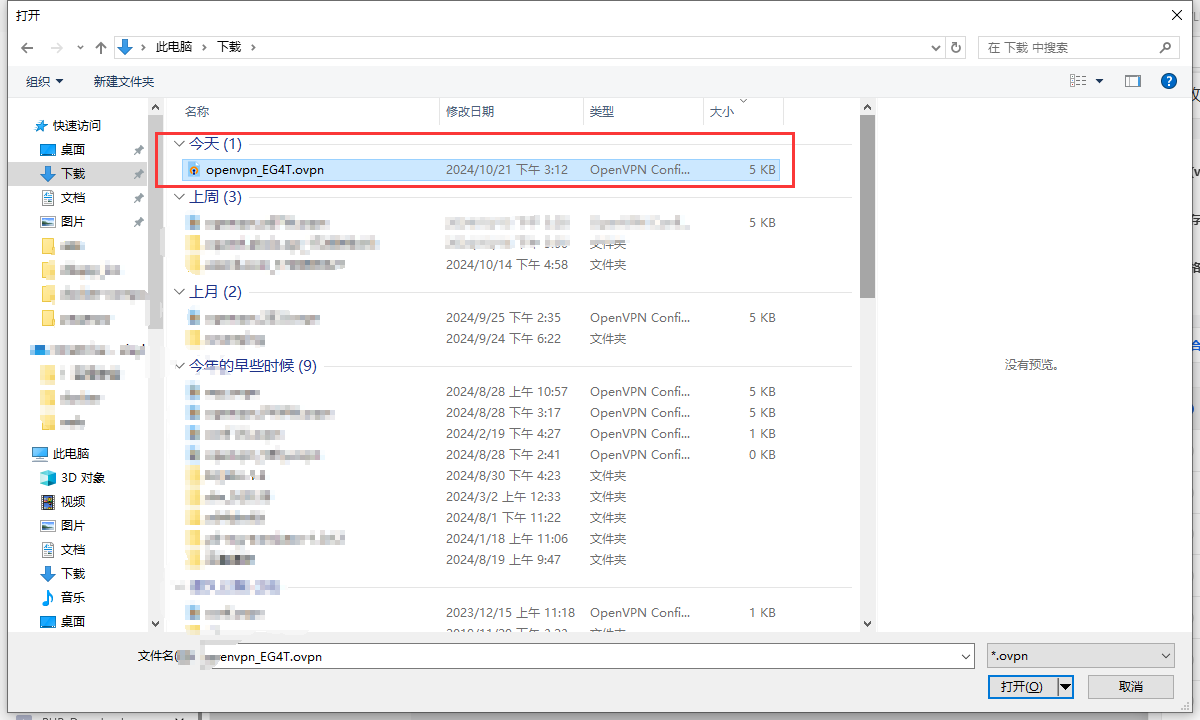The image size is (1200, 720).
Task: Click the search magnifier icon
Action: coord(1165,47)
